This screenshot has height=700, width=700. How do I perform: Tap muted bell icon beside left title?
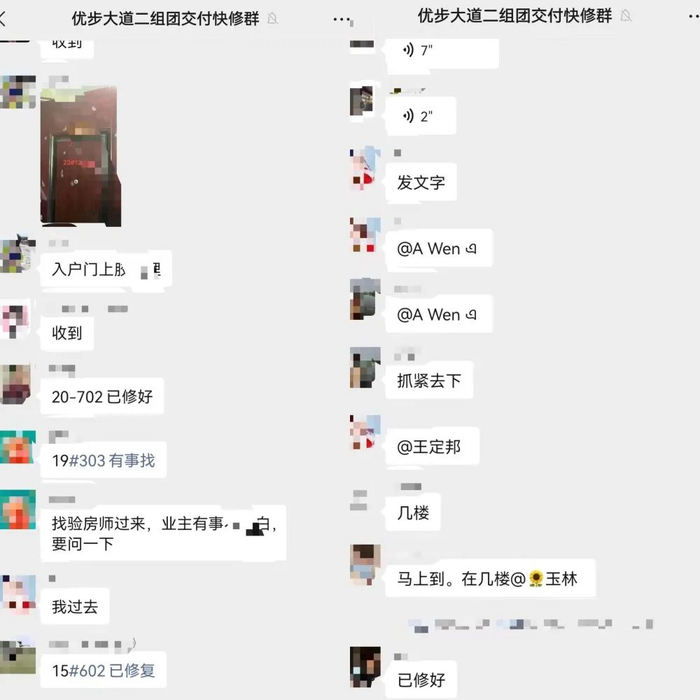pyautogui.click(x=272, y=19)
